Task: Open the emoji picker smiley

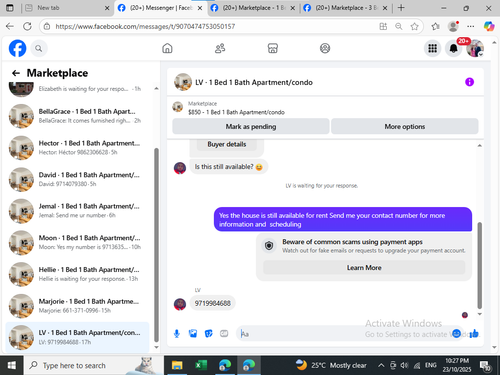Action: [x=456, y=333]
